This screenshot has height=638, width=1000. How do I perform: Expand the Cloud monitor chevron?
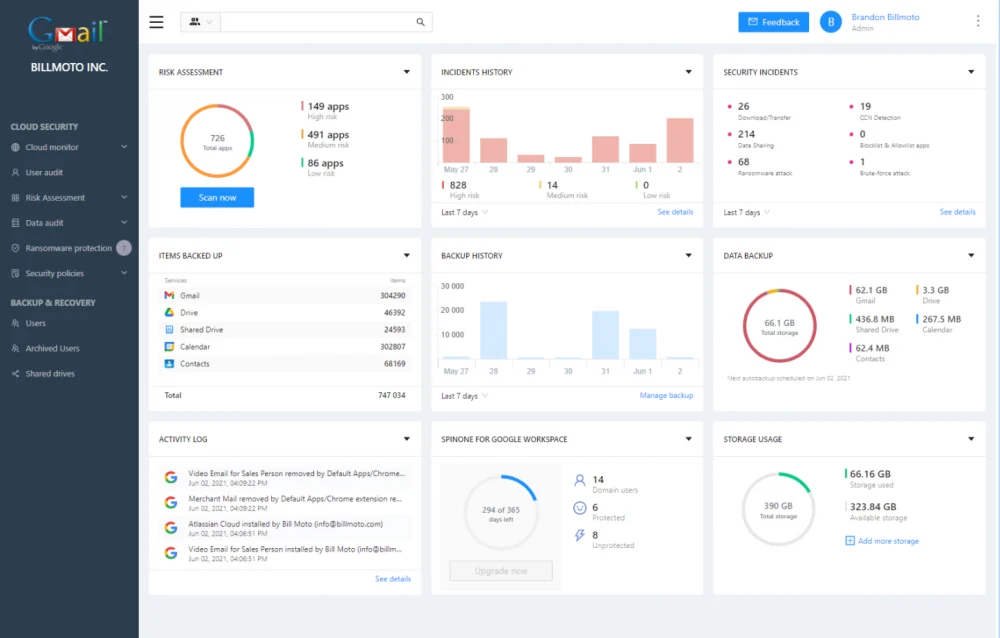124,147
